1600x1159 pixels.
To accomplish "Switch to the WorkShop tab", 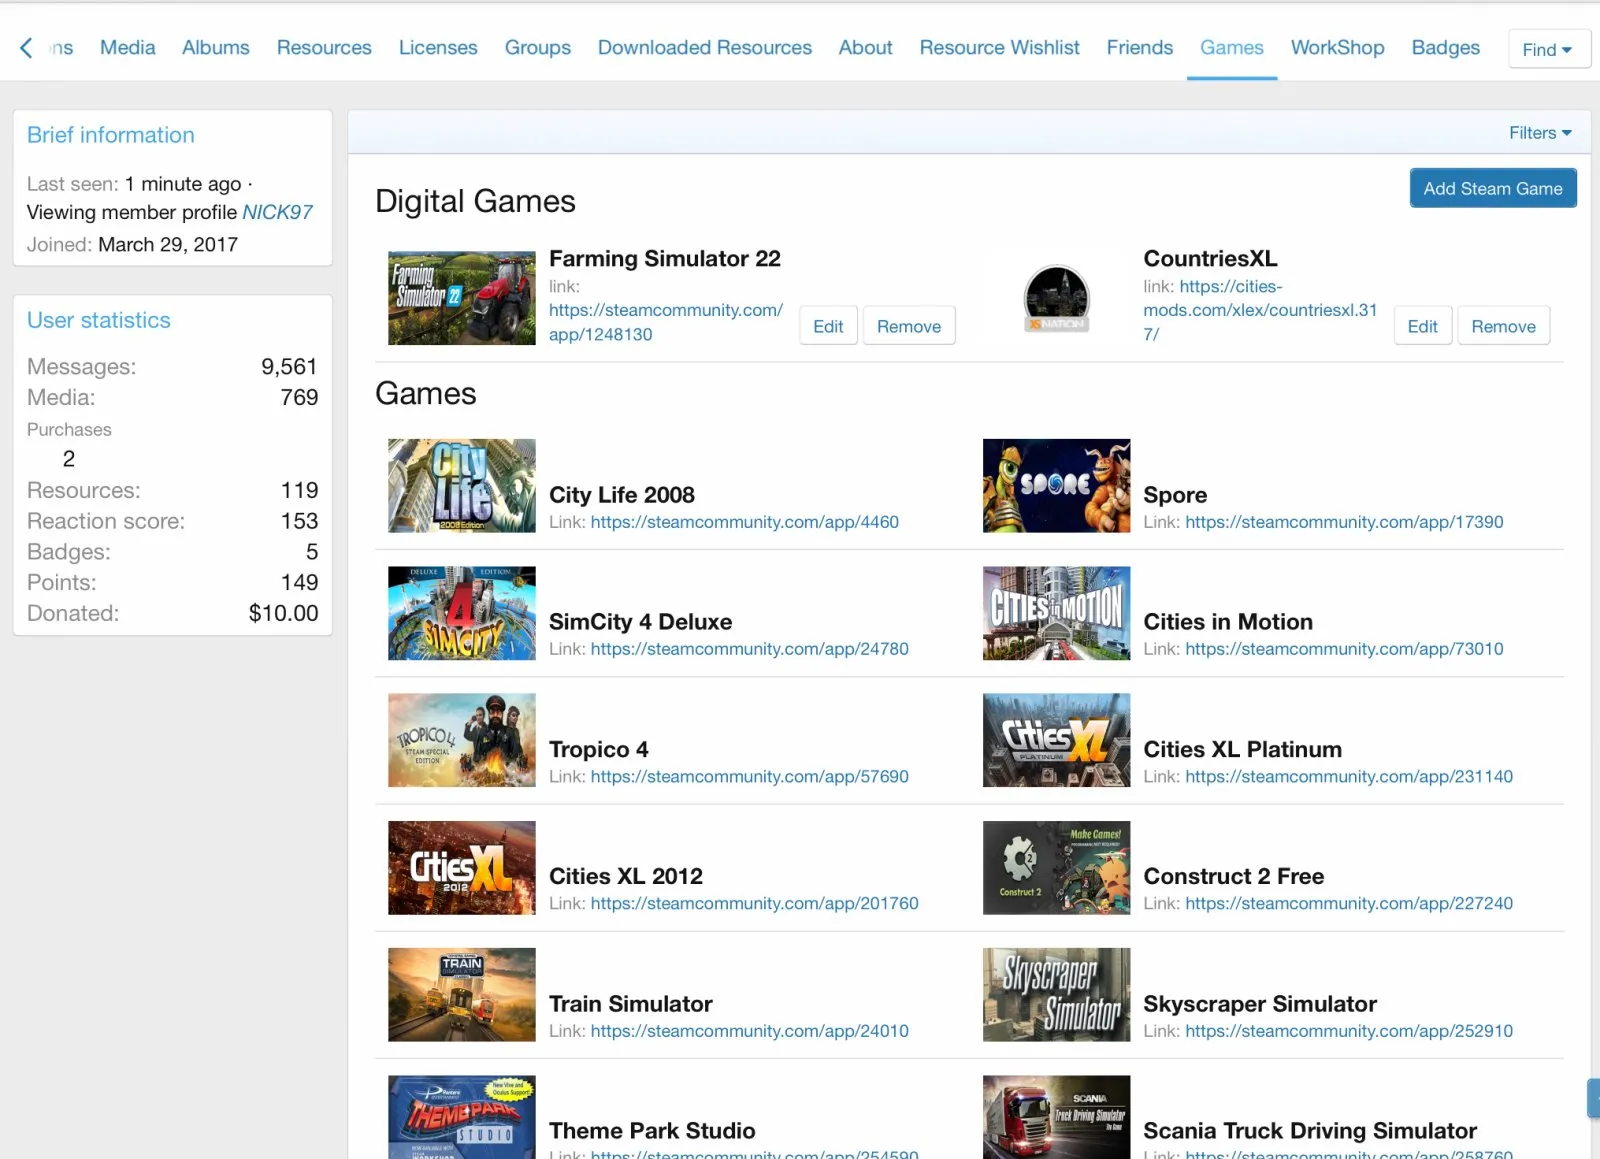I will pyautogui.click(x=1337, y=47).
